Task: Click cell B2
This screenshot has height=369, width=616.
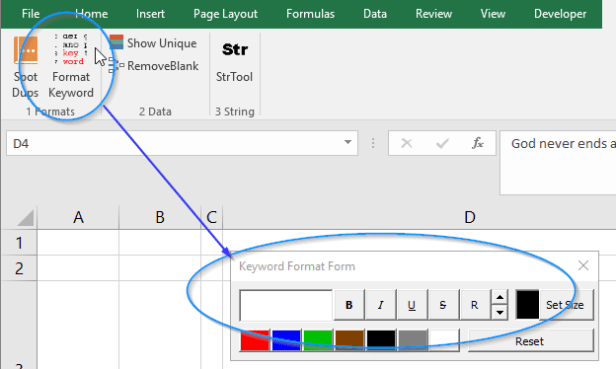Action: click(x=160, y=268)
